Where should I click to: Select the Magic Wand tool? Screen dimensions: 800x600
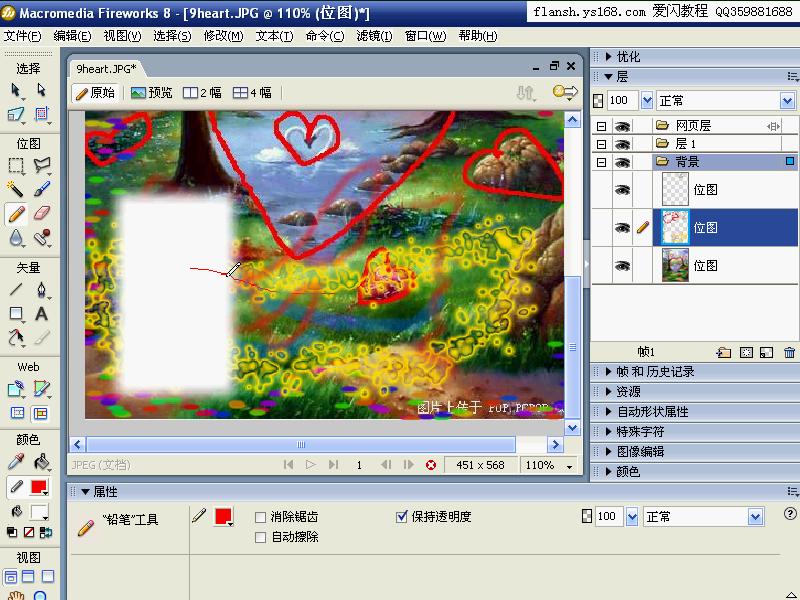15,189
